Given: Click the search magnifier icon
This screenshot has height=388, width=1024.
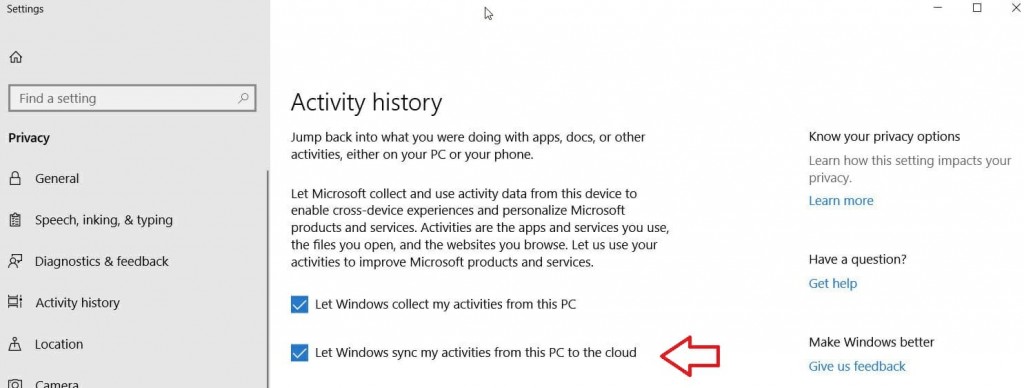Looking at the screenshot, I should click(x=243, y=98).
